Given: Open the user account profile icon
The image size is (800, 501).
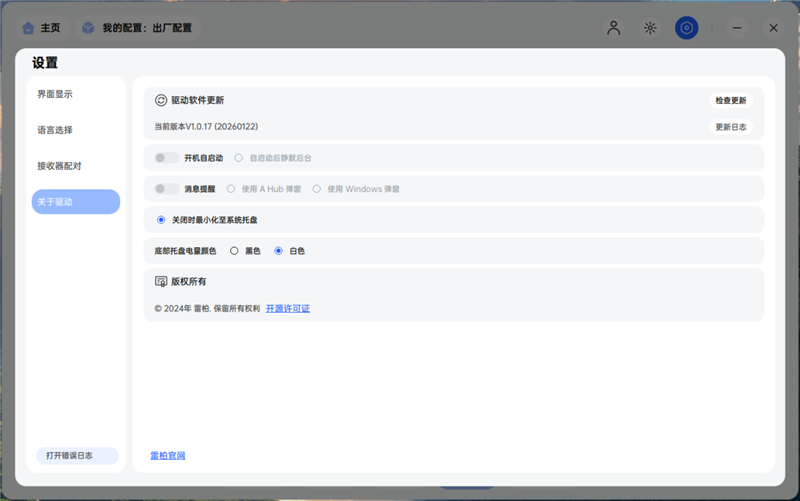Looking at the screenshot, I should 614,28.
